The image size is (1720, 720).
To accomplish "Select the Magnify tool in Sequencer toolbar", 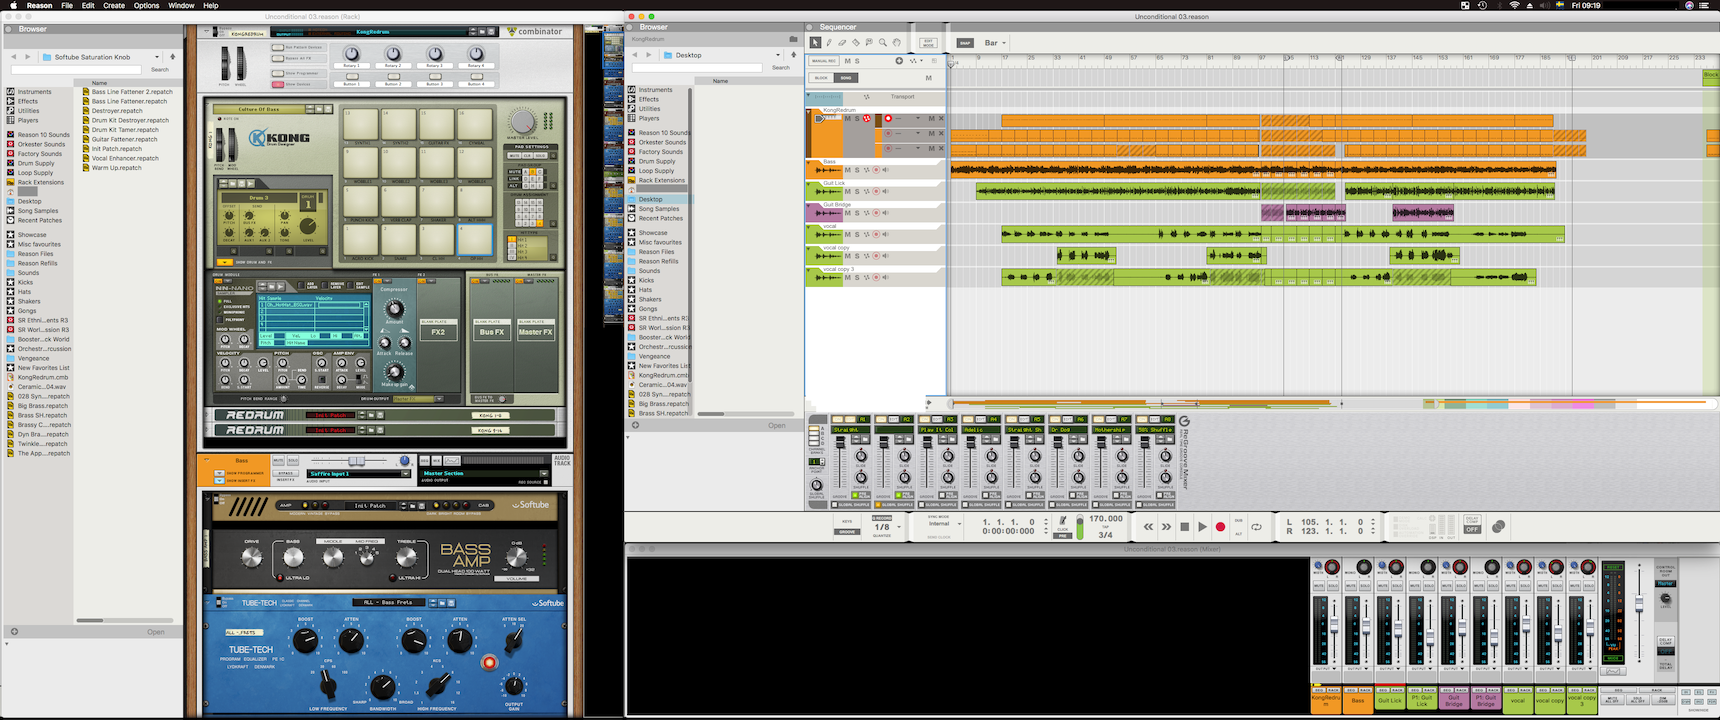I will pyautogui.click(x=883, y=43).
